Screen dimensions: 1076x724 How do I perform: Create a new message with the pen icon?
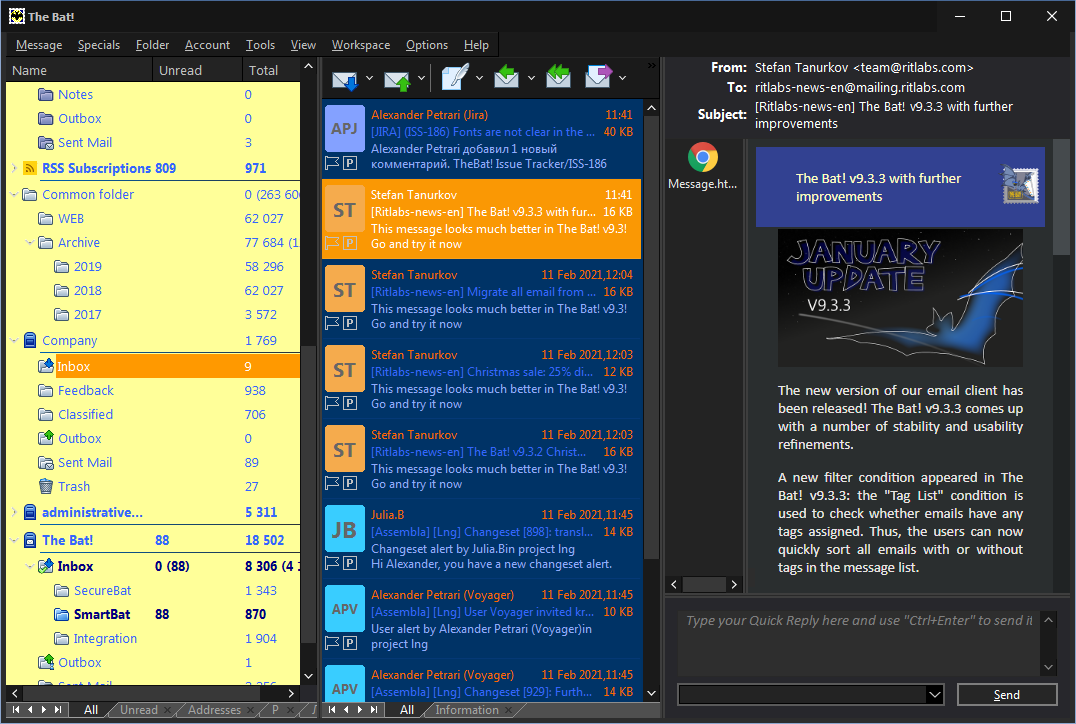pos(455,77)
